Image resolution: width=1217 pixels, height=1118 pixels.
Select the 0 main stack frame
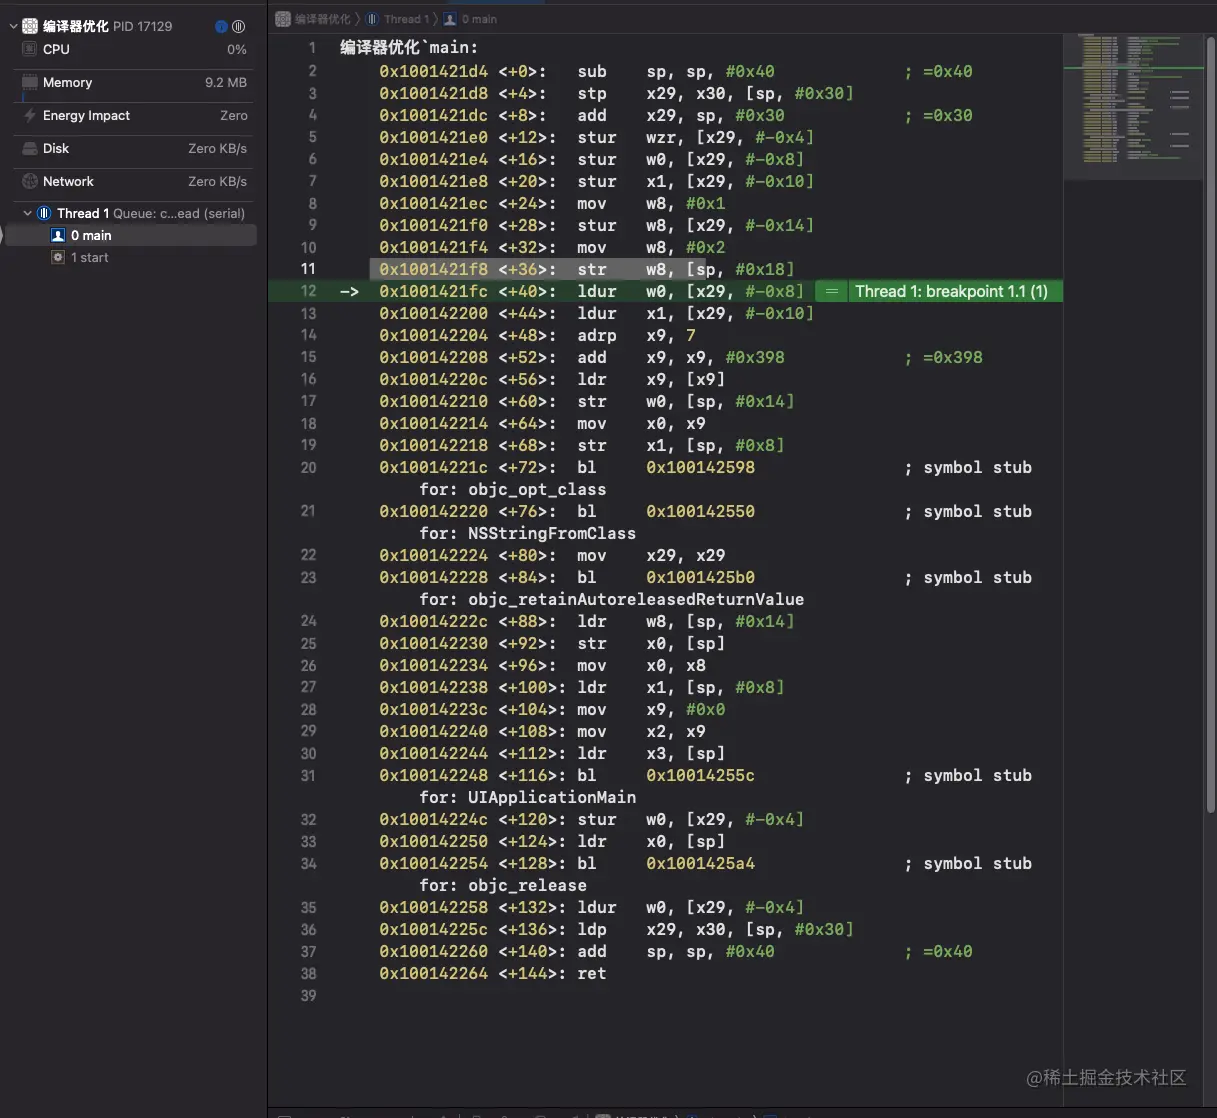pos(131,235)
